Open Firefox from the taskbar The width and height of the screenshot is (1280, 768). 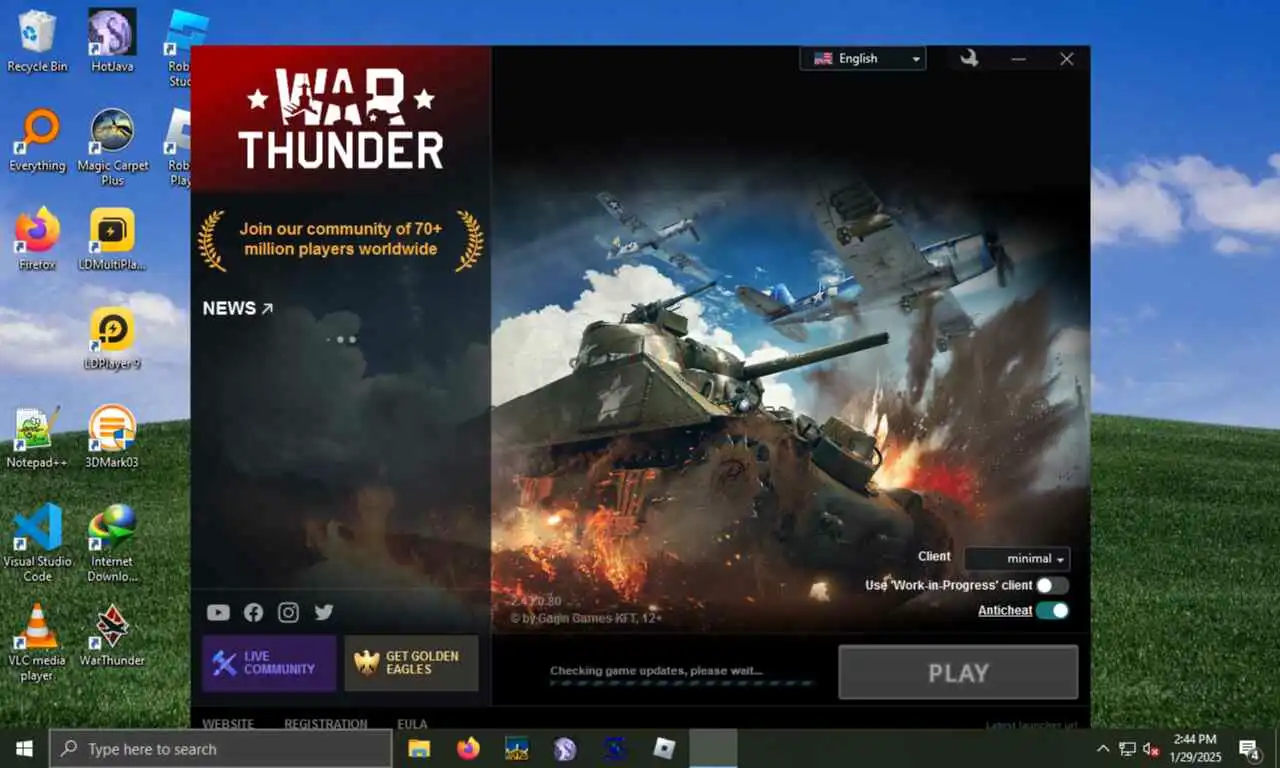(468, 748)
